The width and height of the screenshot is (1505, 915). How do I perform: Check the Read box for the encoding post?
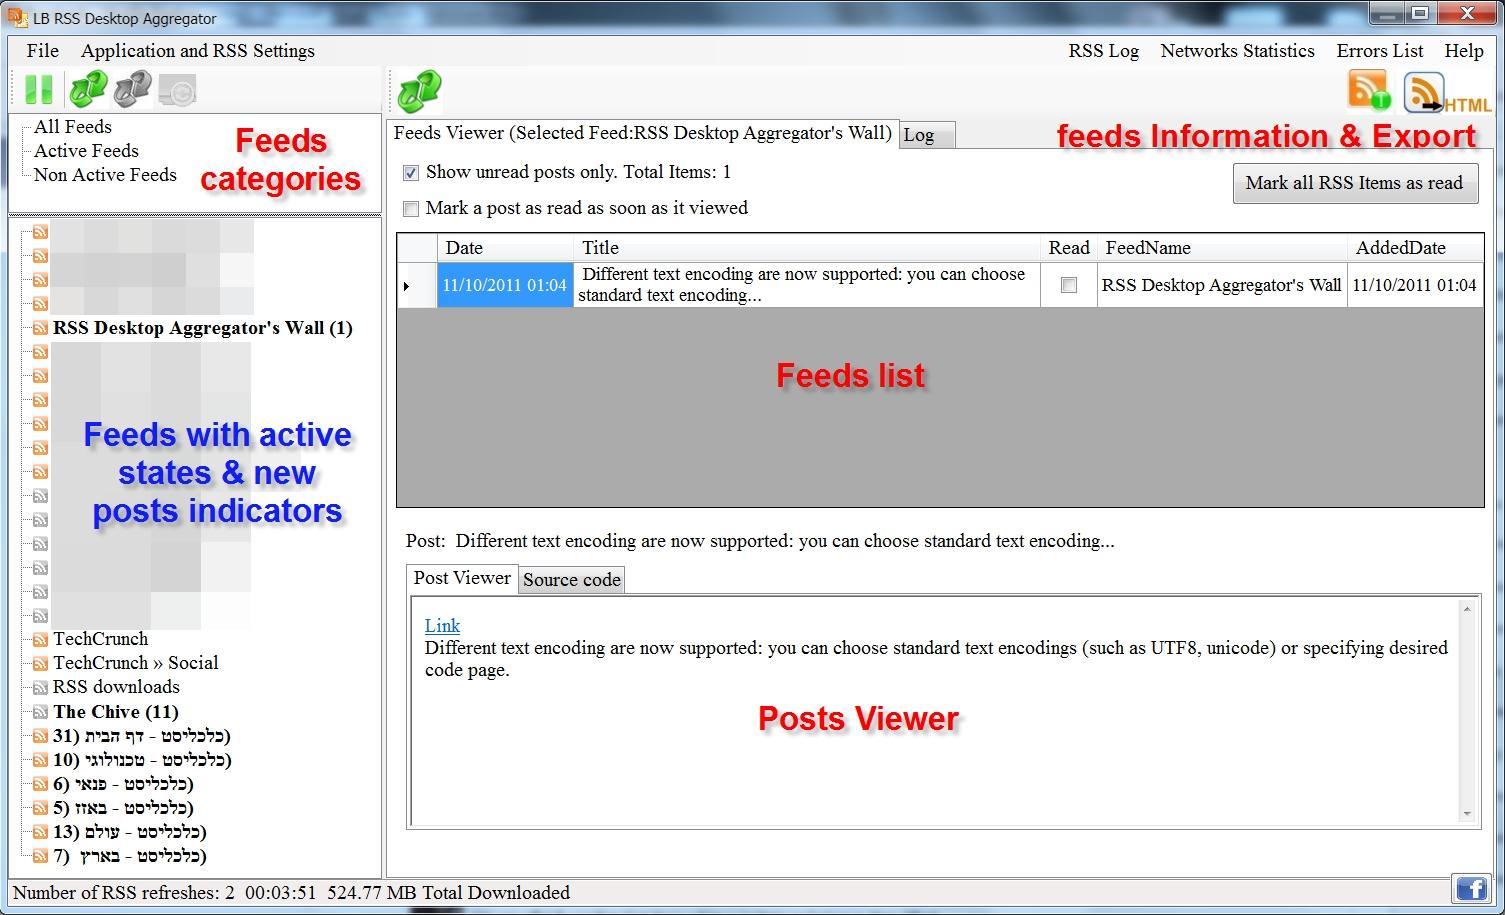[x=1069, y=285]
